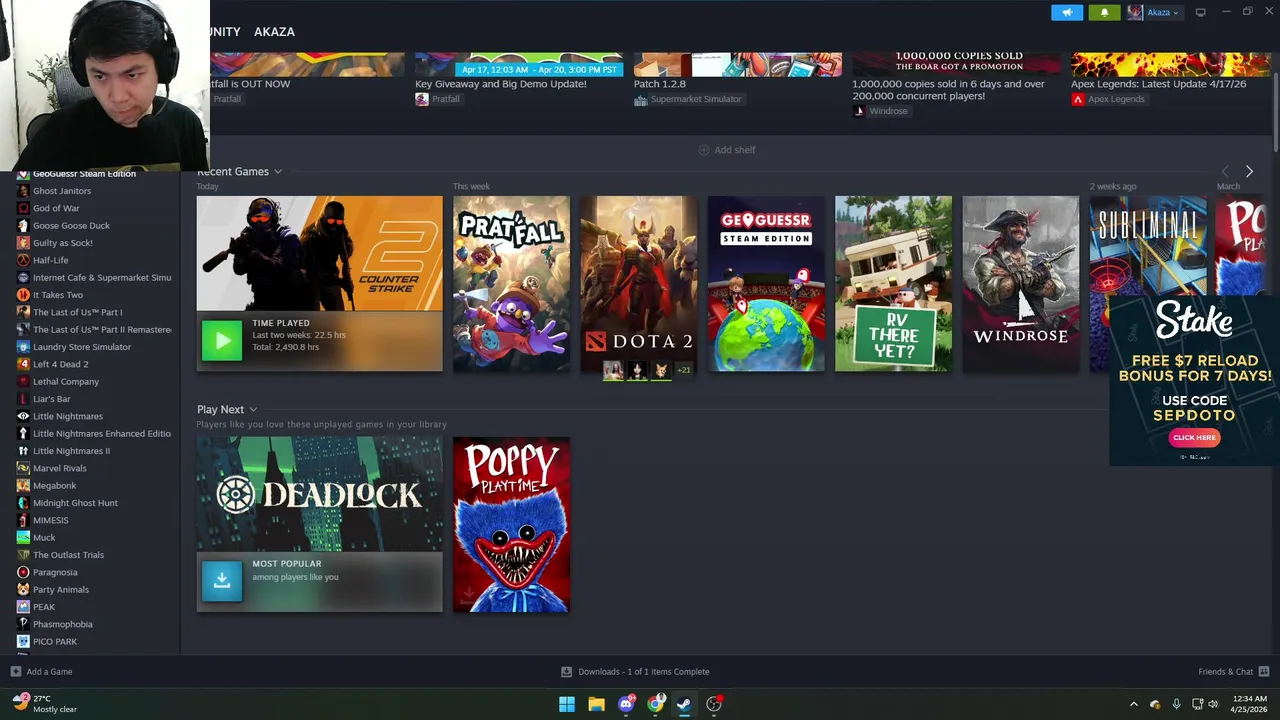The height and width of the screenshot is (720, 1280).
Task: Click CLICK HERE on the Stake ad
Action: click(1194, 437)
